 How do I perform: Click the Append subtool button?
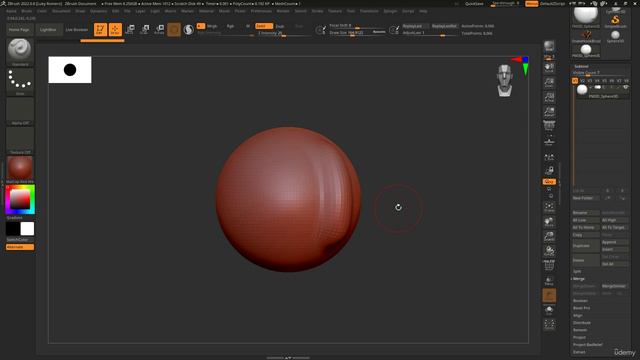pyautogui.click(x=615, y=242)
